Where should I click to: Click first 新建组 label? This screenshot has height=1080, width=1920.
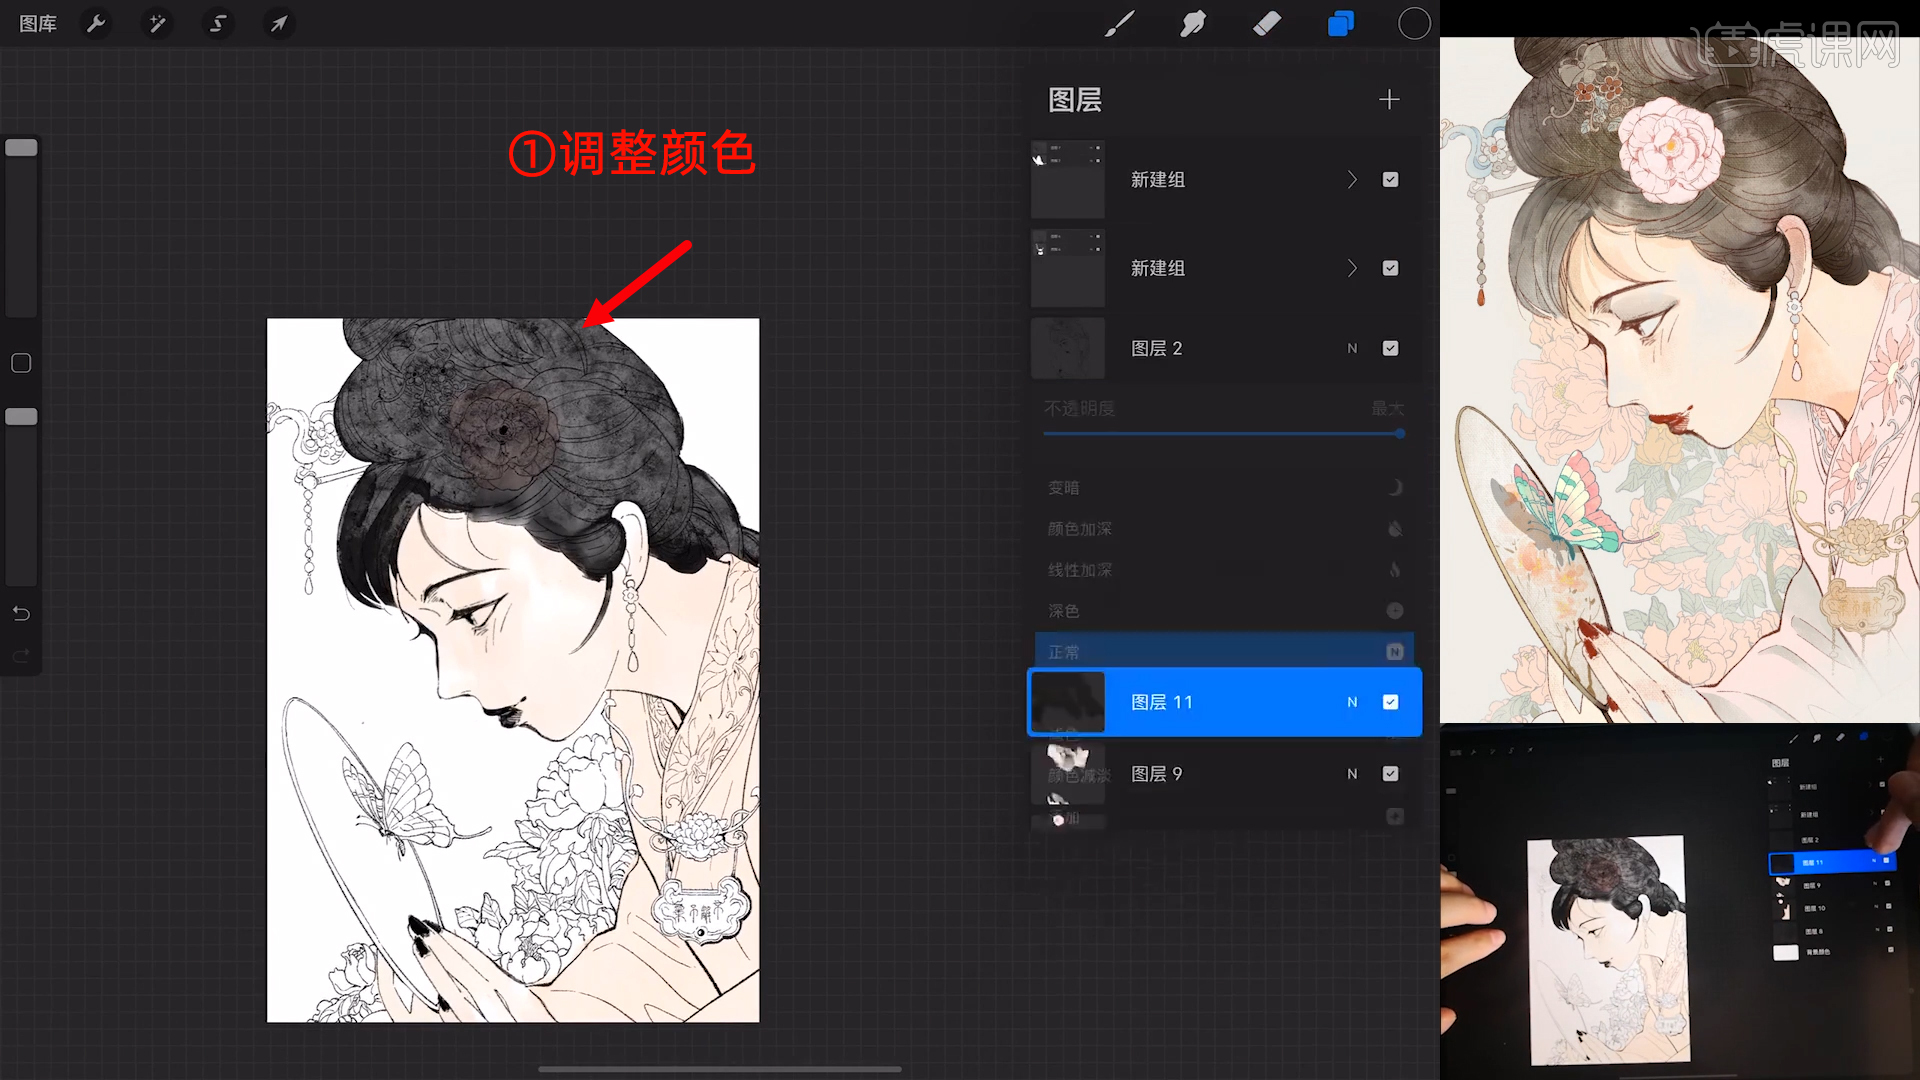point(1158,179)
